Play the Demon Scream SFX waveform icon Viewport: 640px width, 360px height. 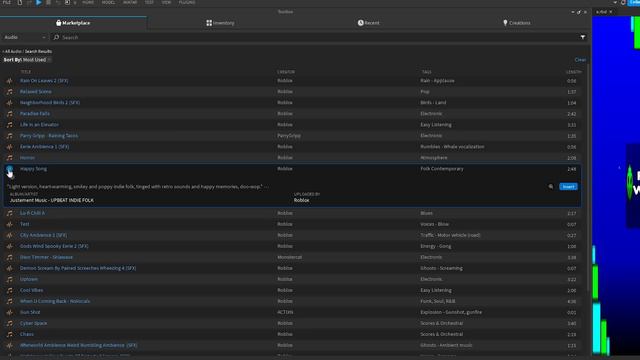tap(9, 268)
